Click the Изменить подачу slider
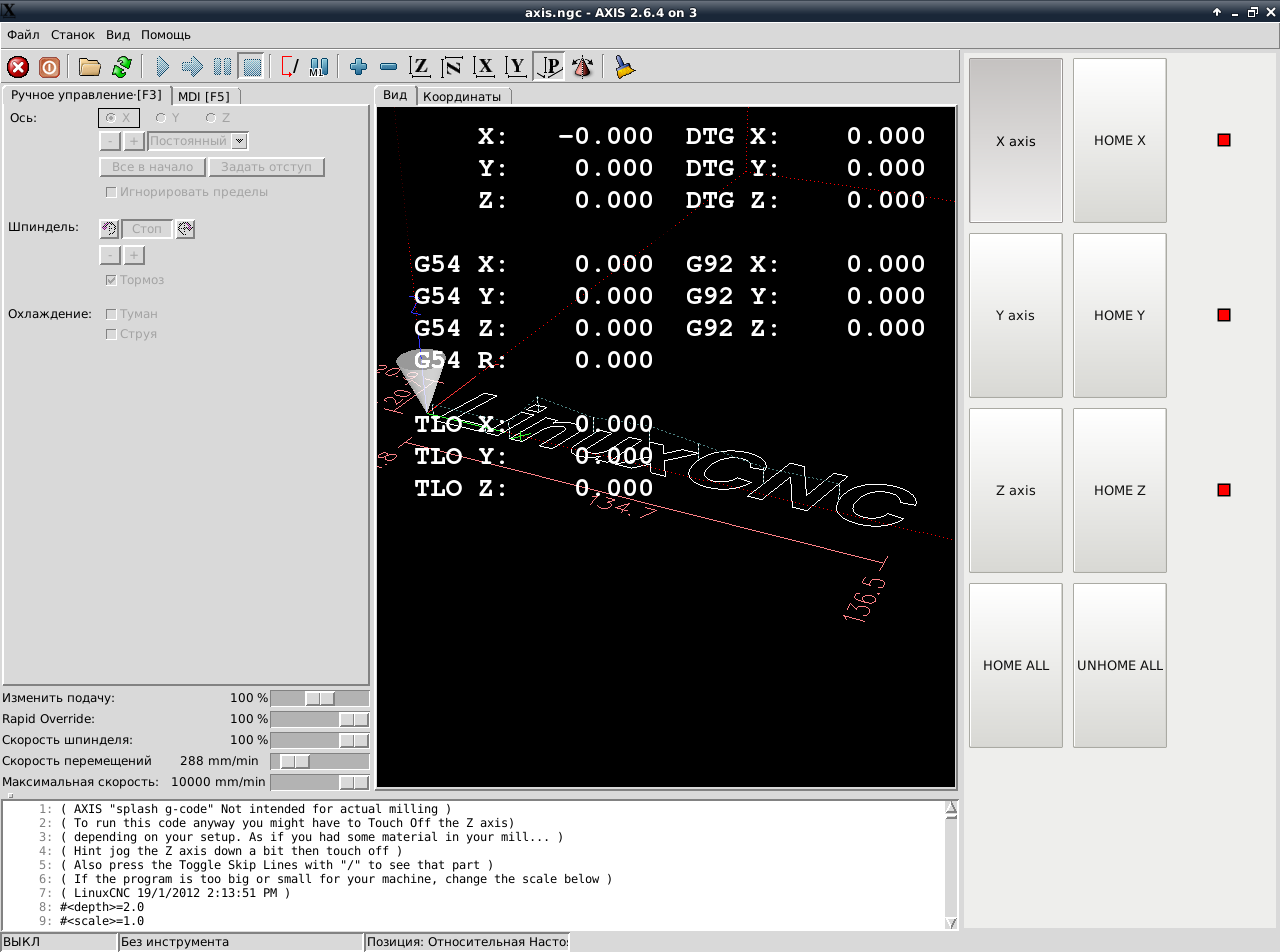The height and width of the screenshot is (952, 1280). coord(320,698)
